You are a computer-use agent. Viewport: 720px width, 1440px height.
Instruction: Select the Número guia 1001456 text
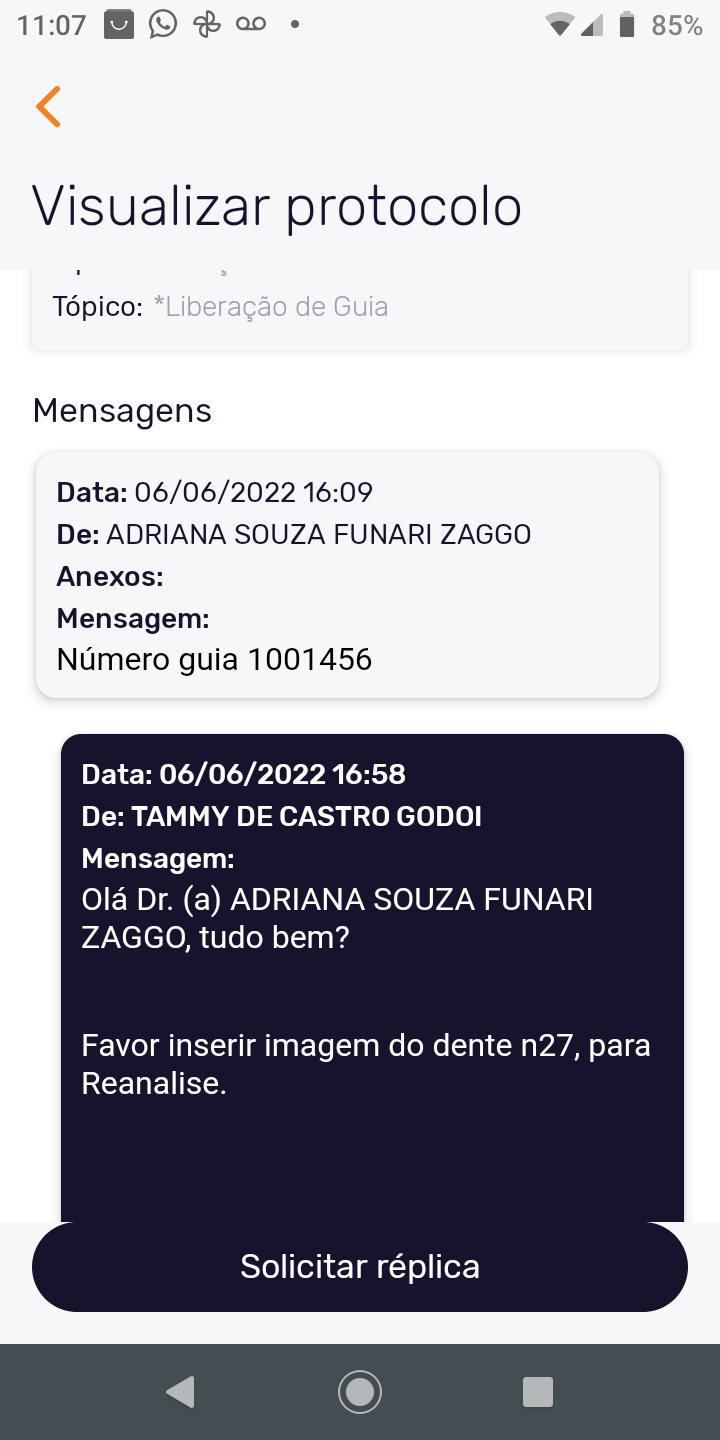point(214,659)
